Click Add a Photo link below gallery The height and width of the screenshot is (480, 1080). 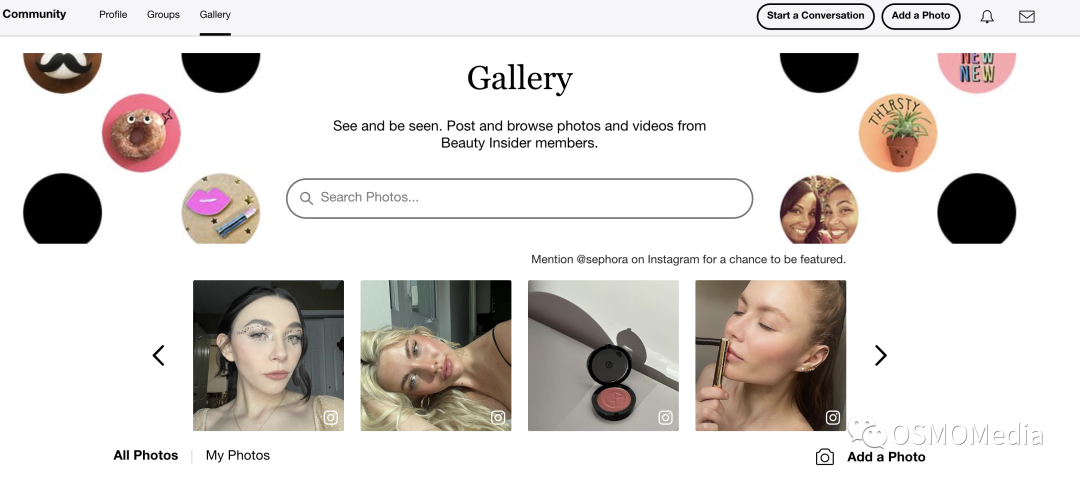pyautogui.click(x=886, y=457)
